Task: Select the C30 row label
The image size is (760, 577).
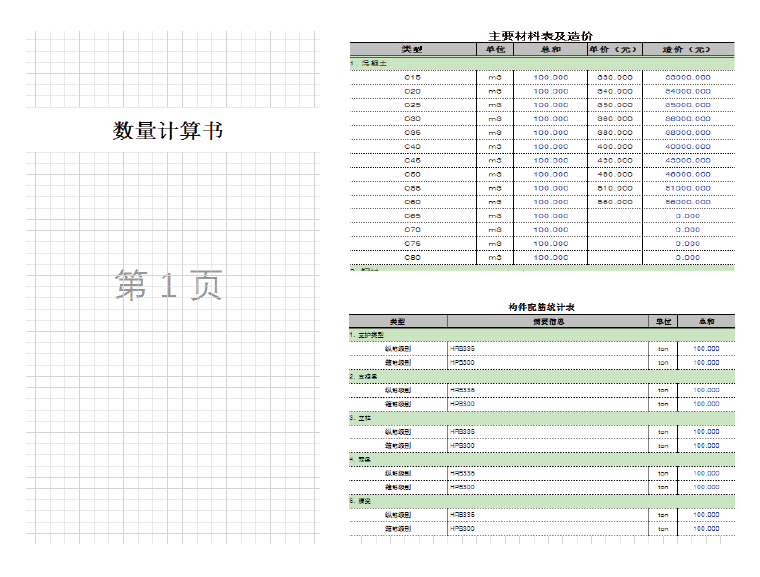Action: [412, 119]
